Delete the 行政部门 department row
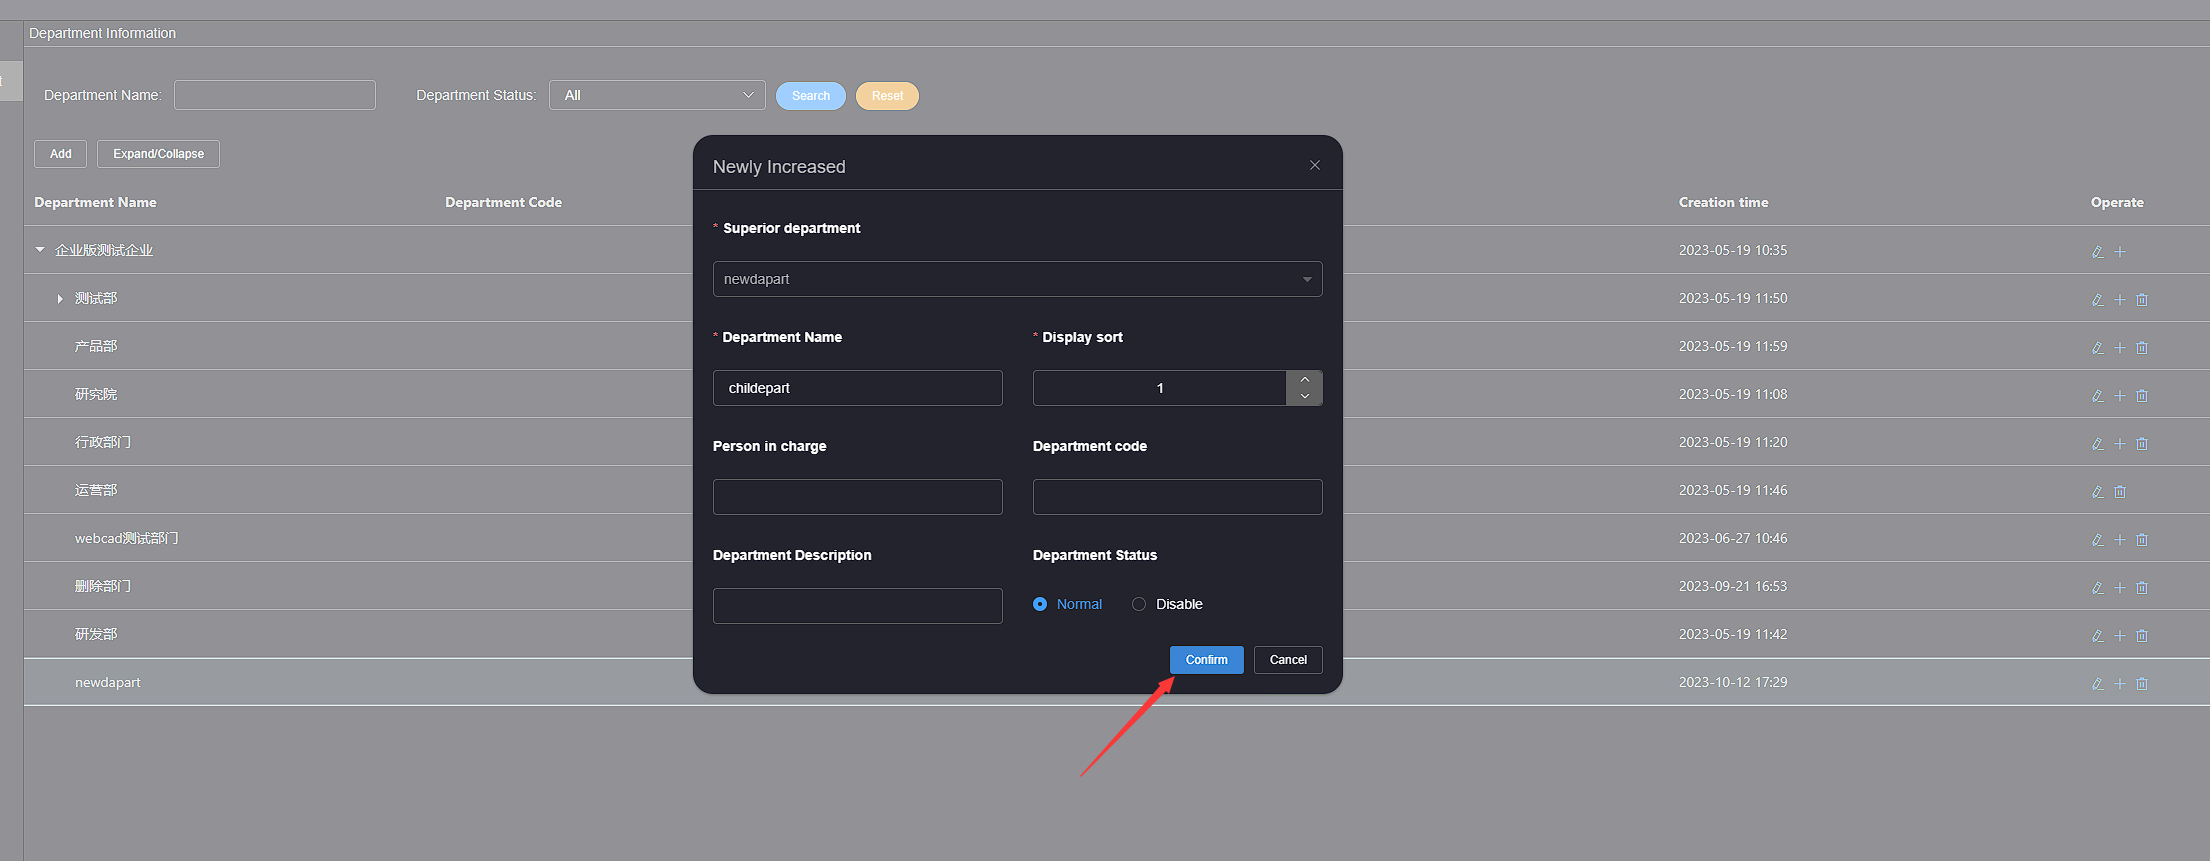Viewport: 2210px width, 861px height. pyautogui.click(x=2141, y=444)
